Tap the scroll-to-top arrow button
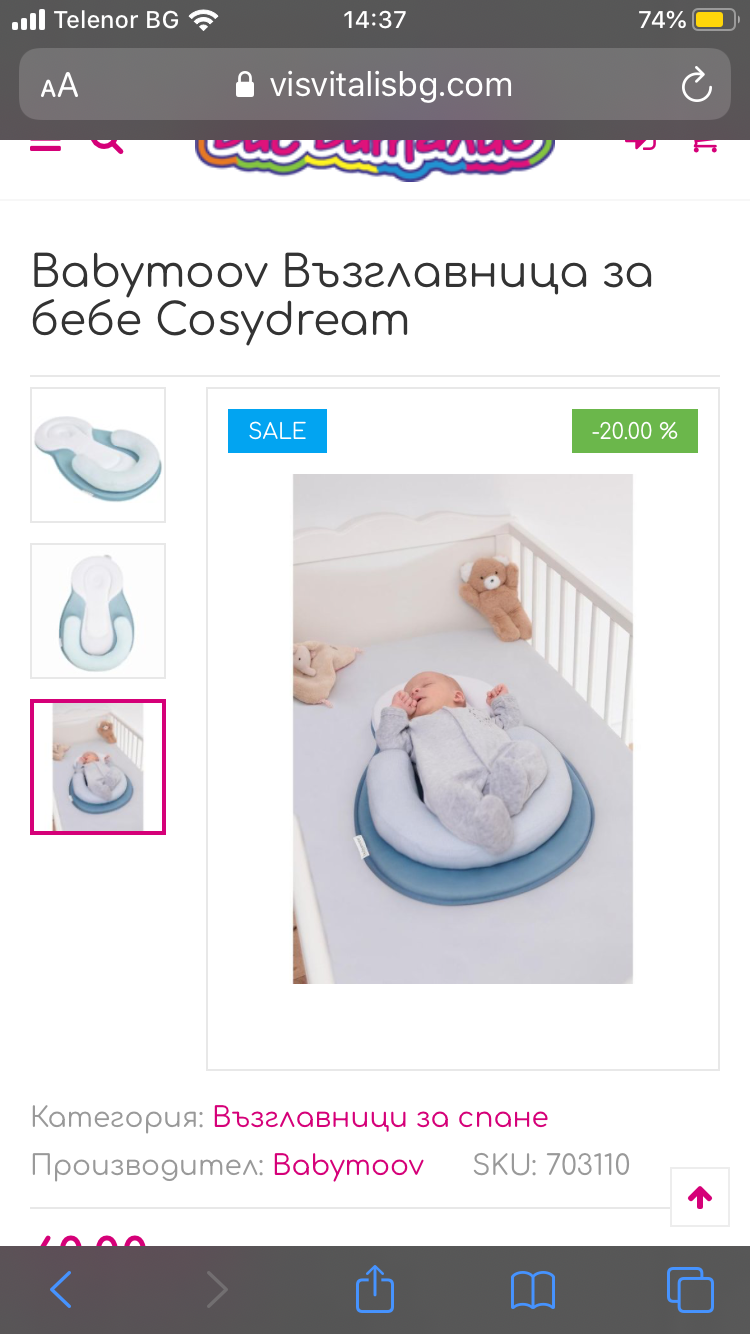750x1334 pixels. (x=700, y=1197)
